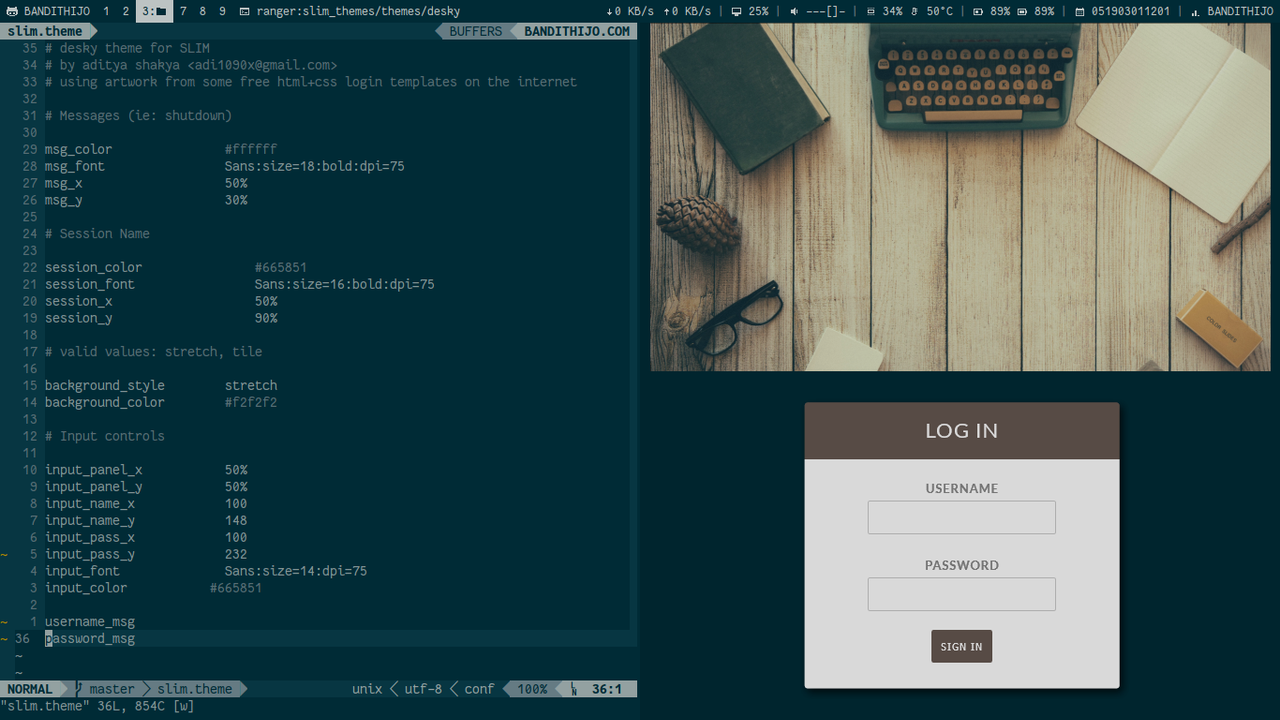Click the cat logo icon in top bar
The image size is (1280, 720).
[x=12, y=11]
